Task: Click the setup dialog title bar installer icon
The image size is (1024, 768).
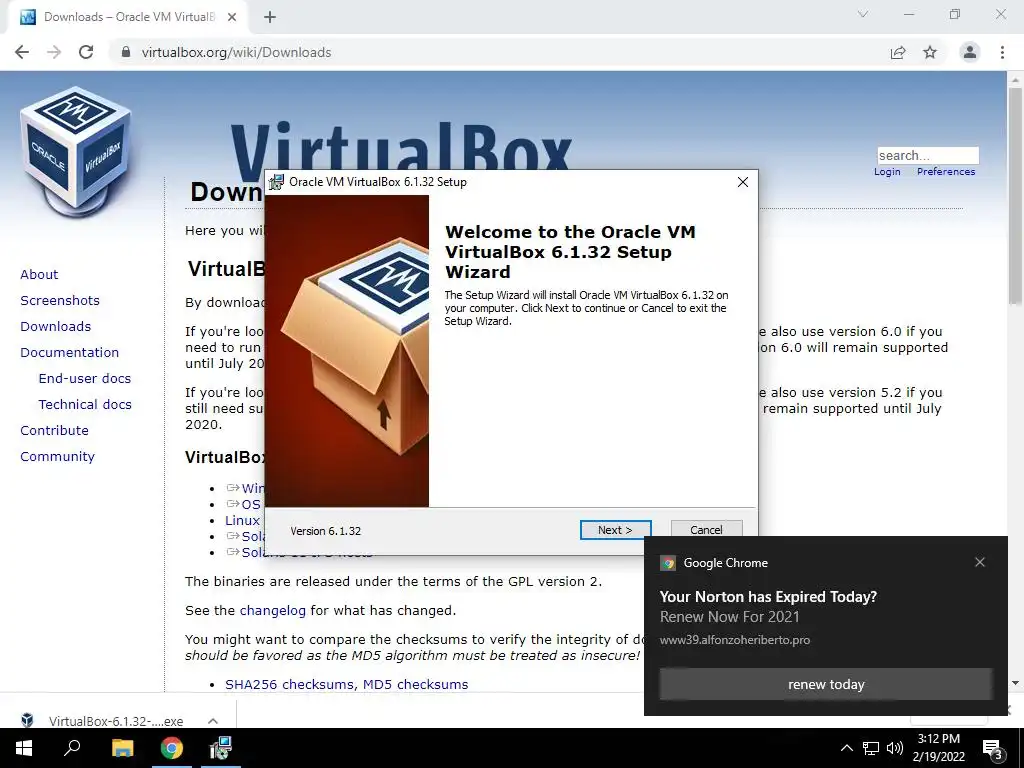Action: (x=277, y=182)
